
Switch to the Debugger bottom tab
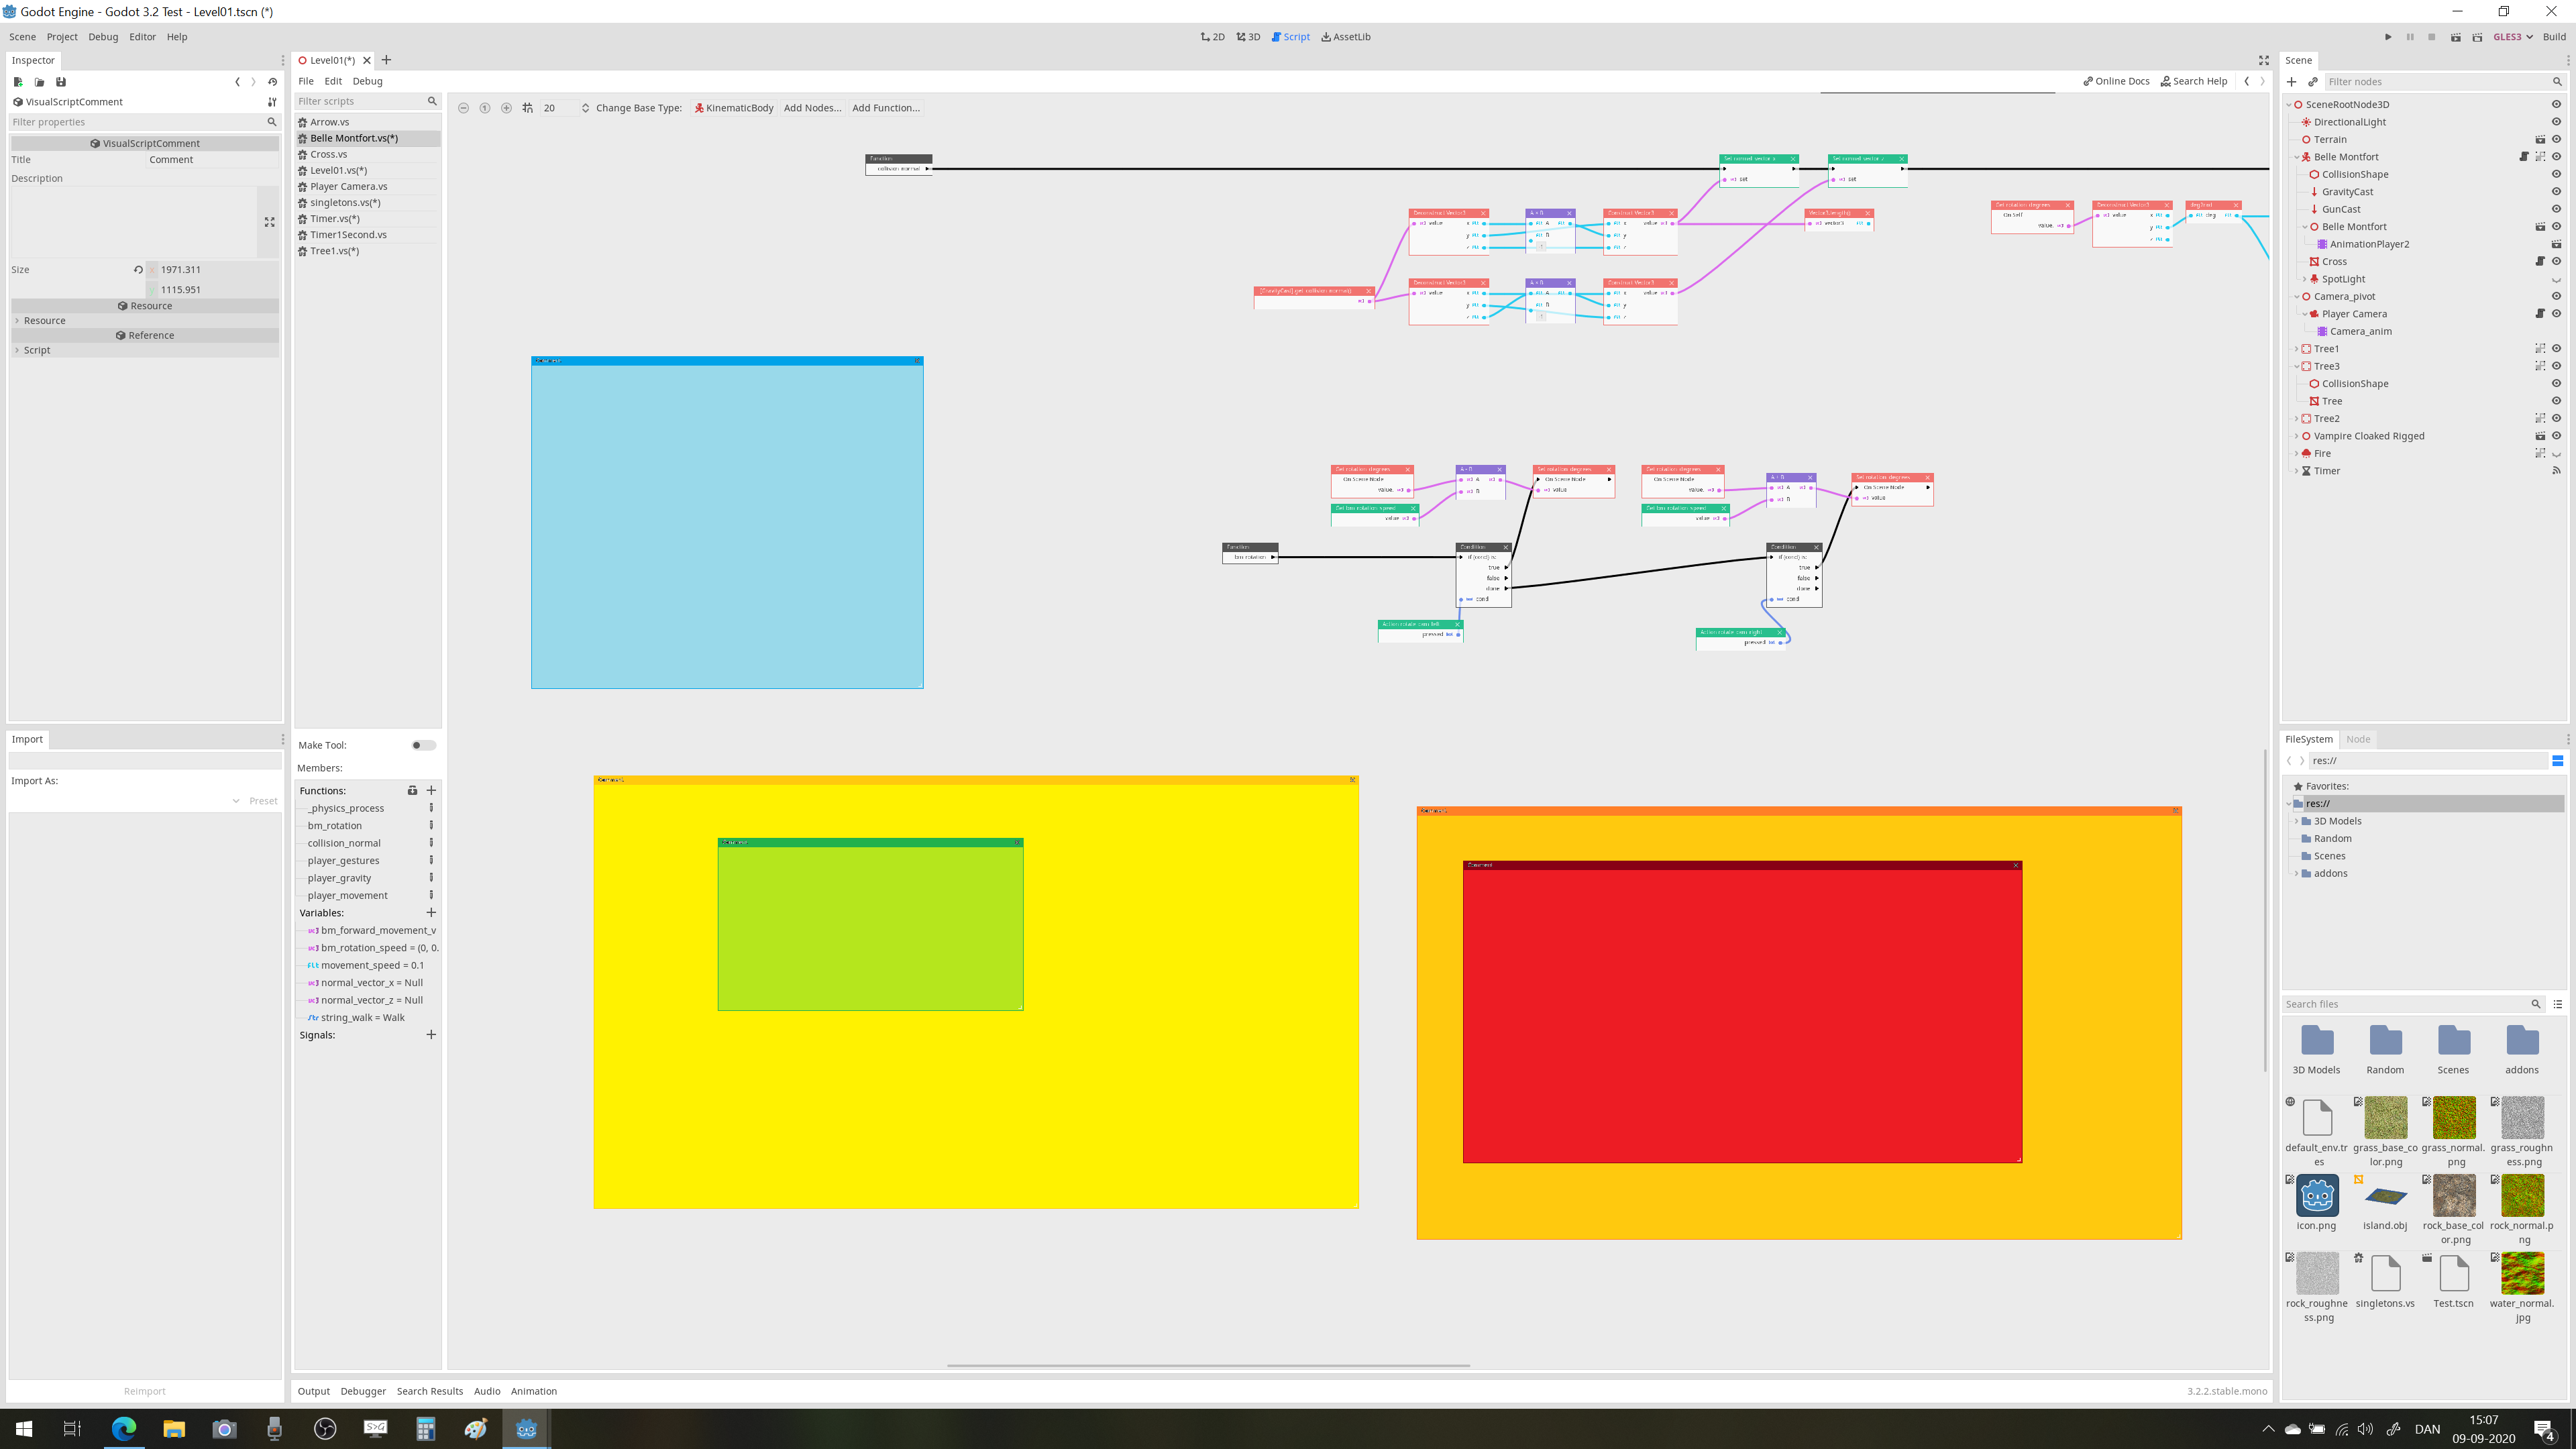coord(362,1391)
